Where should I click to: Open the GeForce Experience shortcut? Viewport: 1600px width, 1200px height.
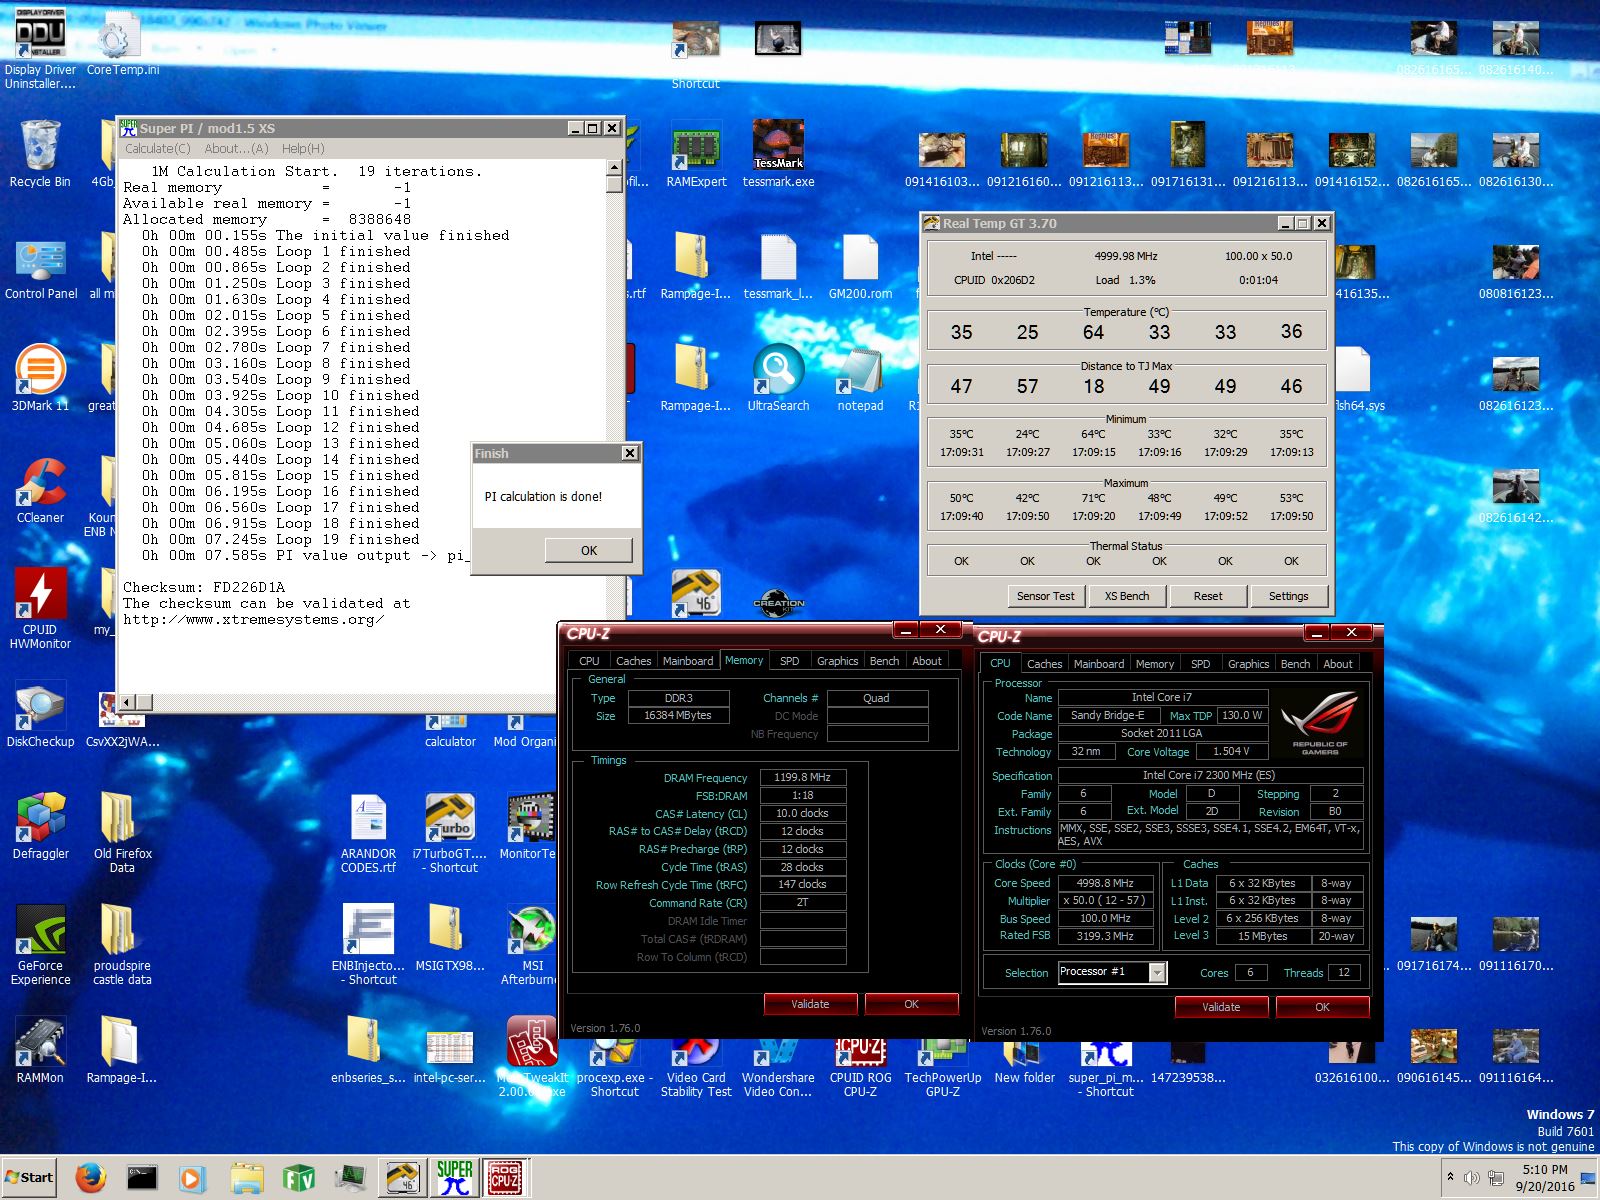[x=40, y=943]
